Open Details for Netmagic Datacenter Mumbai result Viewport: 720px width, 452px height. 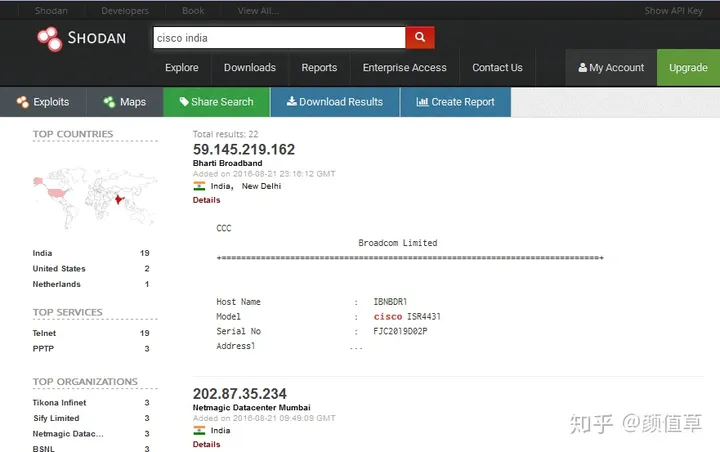(207, 444)
